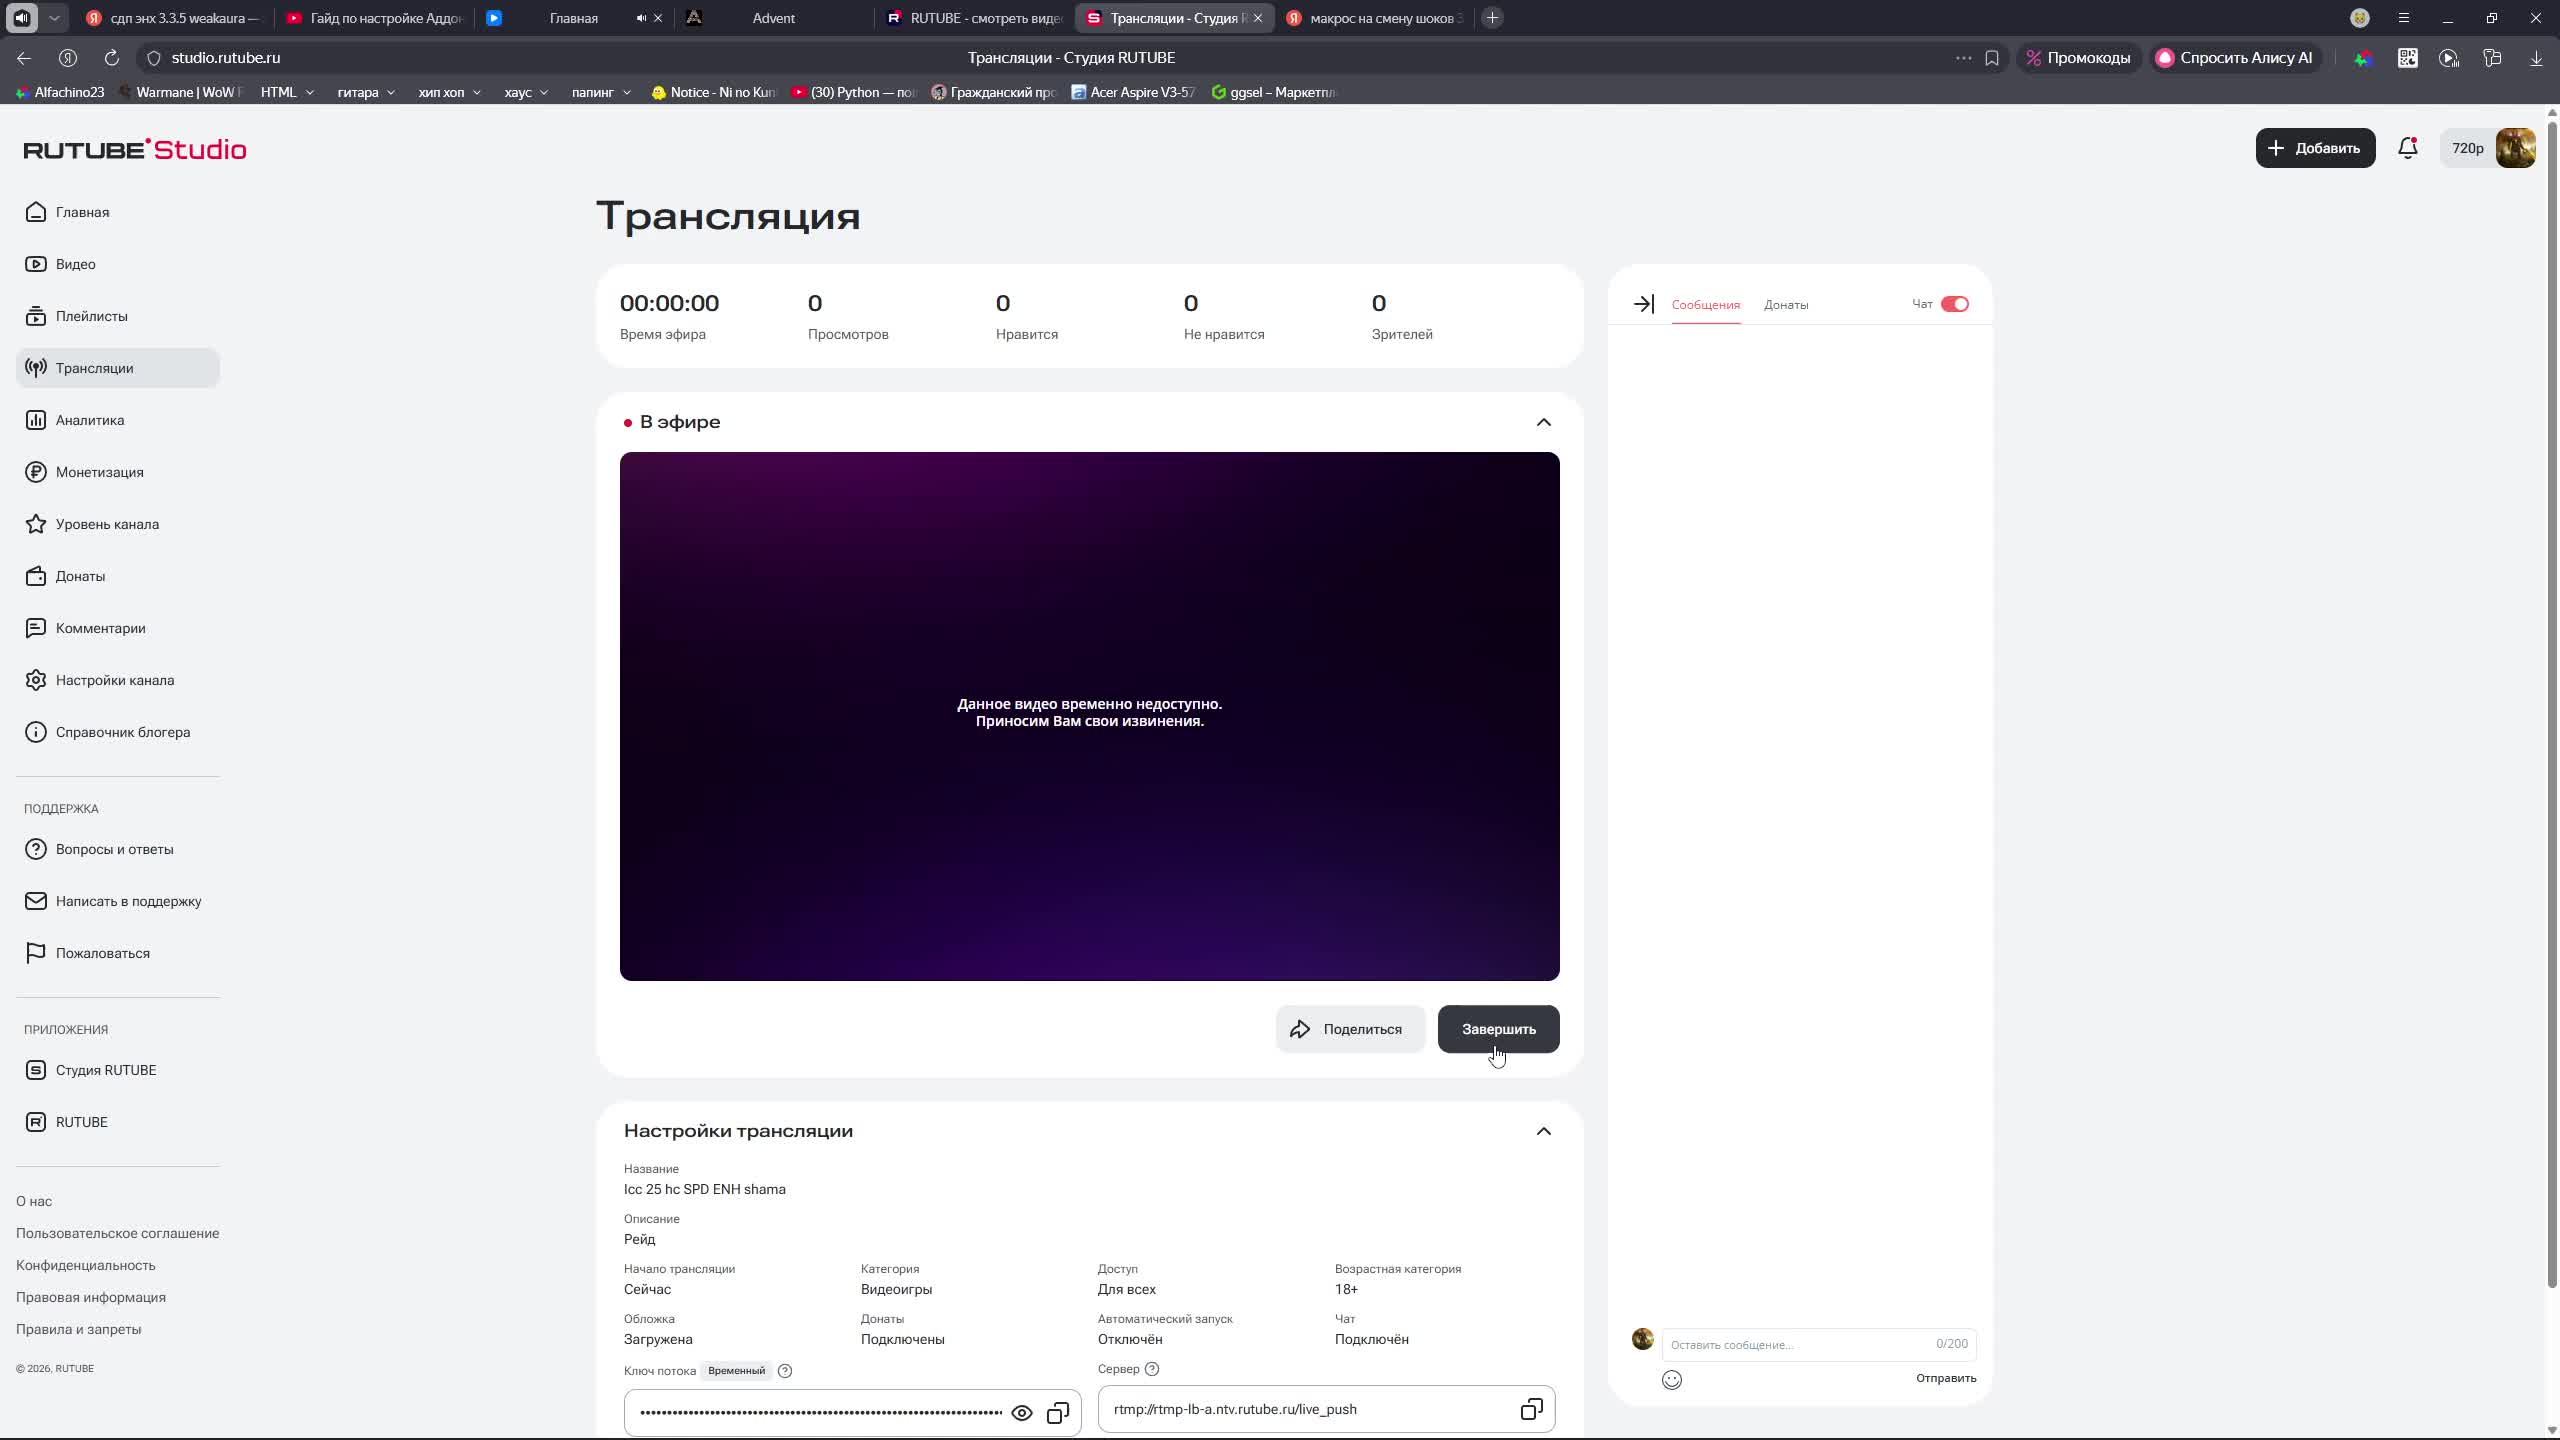The image size is (2560, 1440).
Task: Click the notifications bell icon
Action: (2407, 148)
